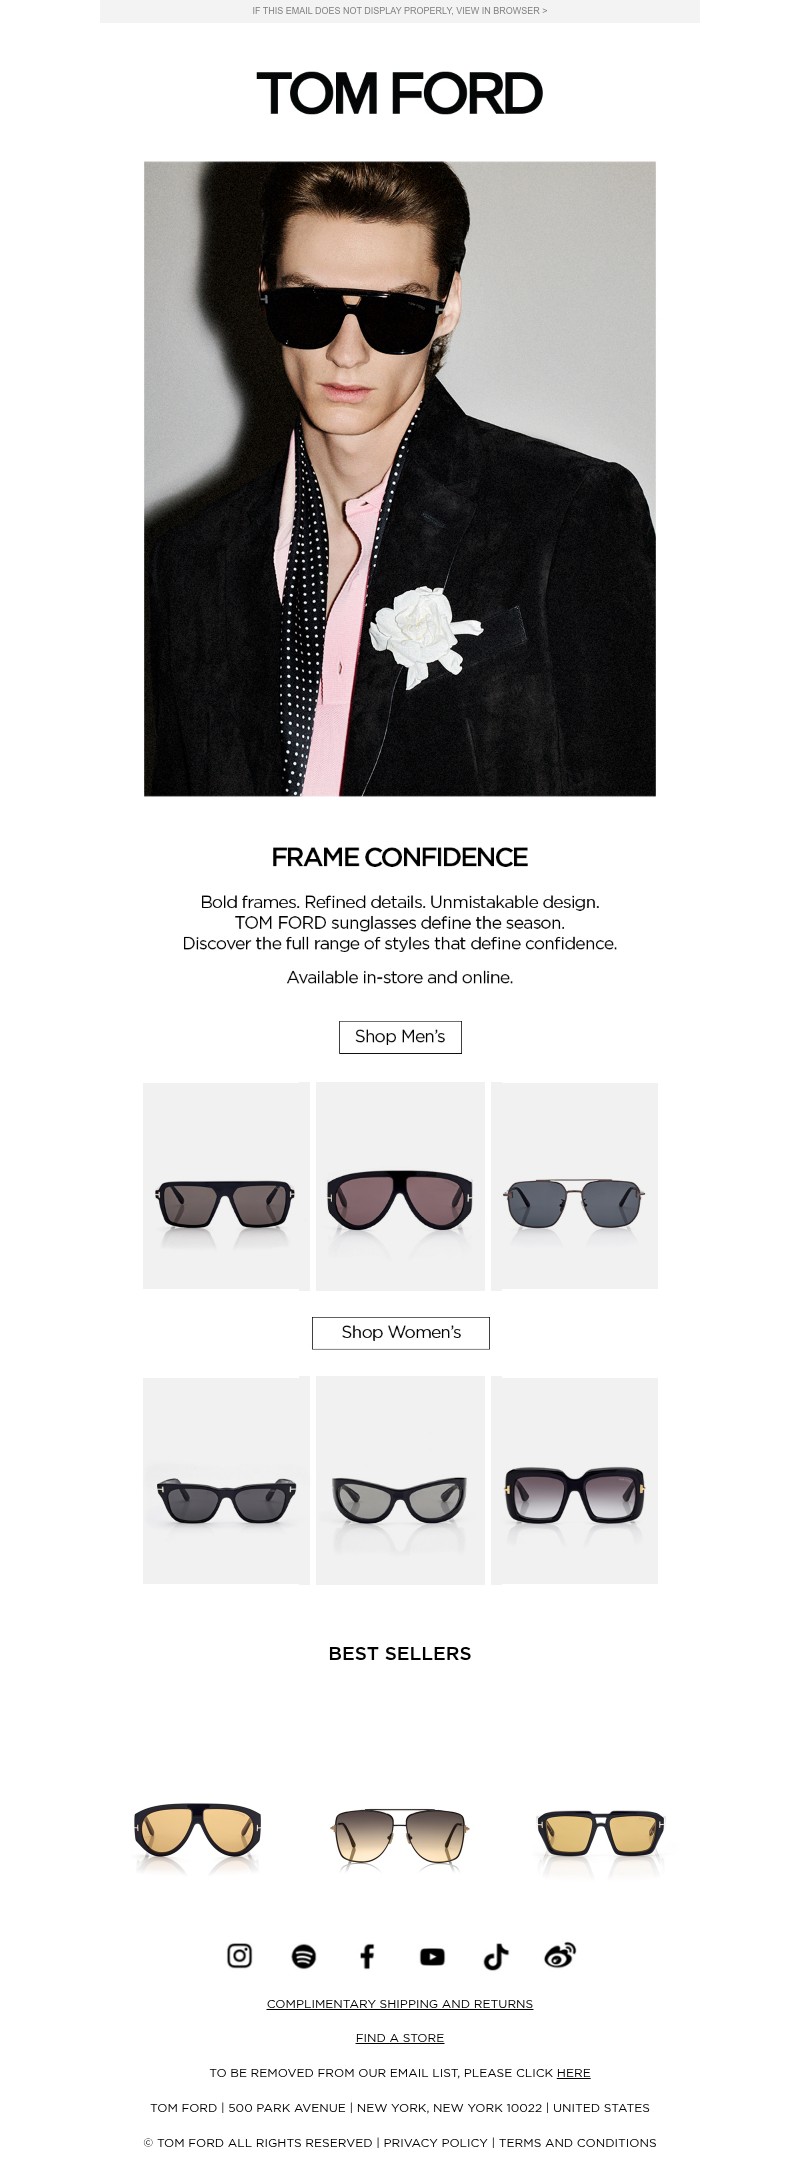Select women's wraparound sunglasses thumbnail
800x2181 pixels.
[400, 1480]
